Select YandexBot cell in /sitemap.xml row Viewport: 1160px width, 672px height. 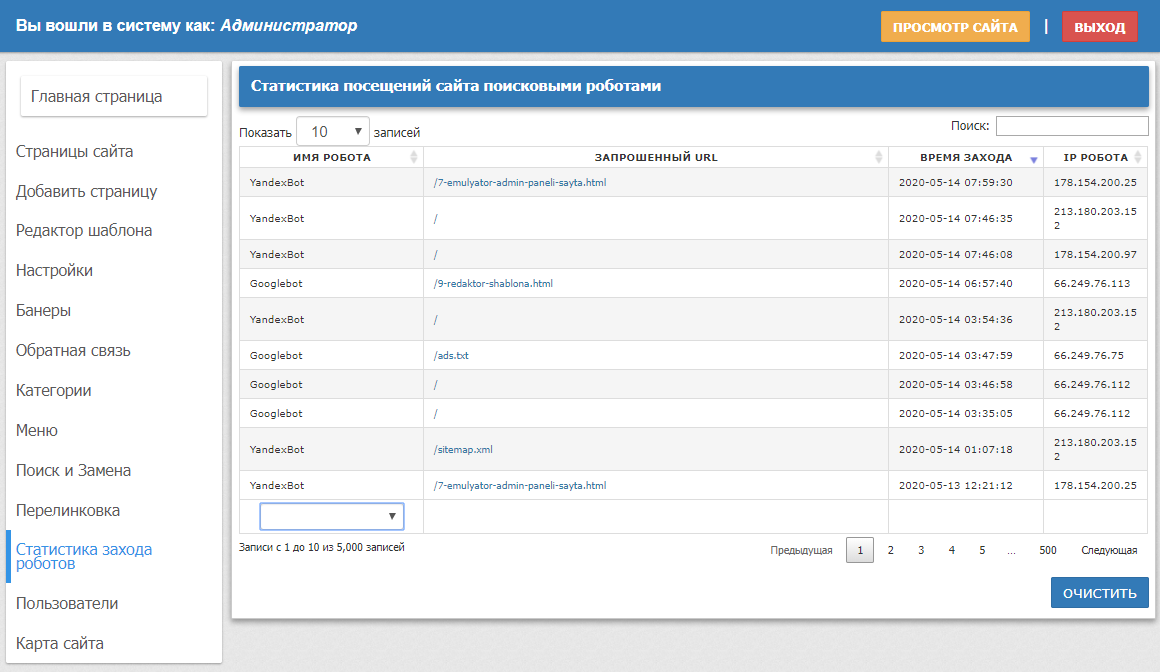(331, 449)
